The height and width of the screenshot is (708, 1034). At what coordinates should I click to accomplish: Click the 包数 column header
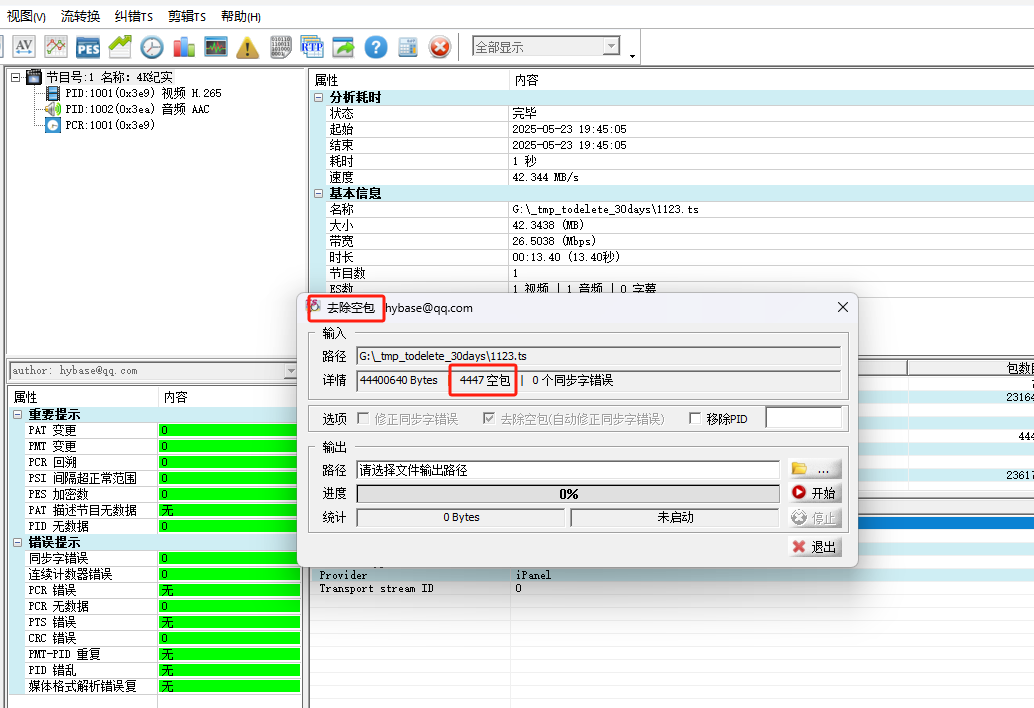[971, 369]
